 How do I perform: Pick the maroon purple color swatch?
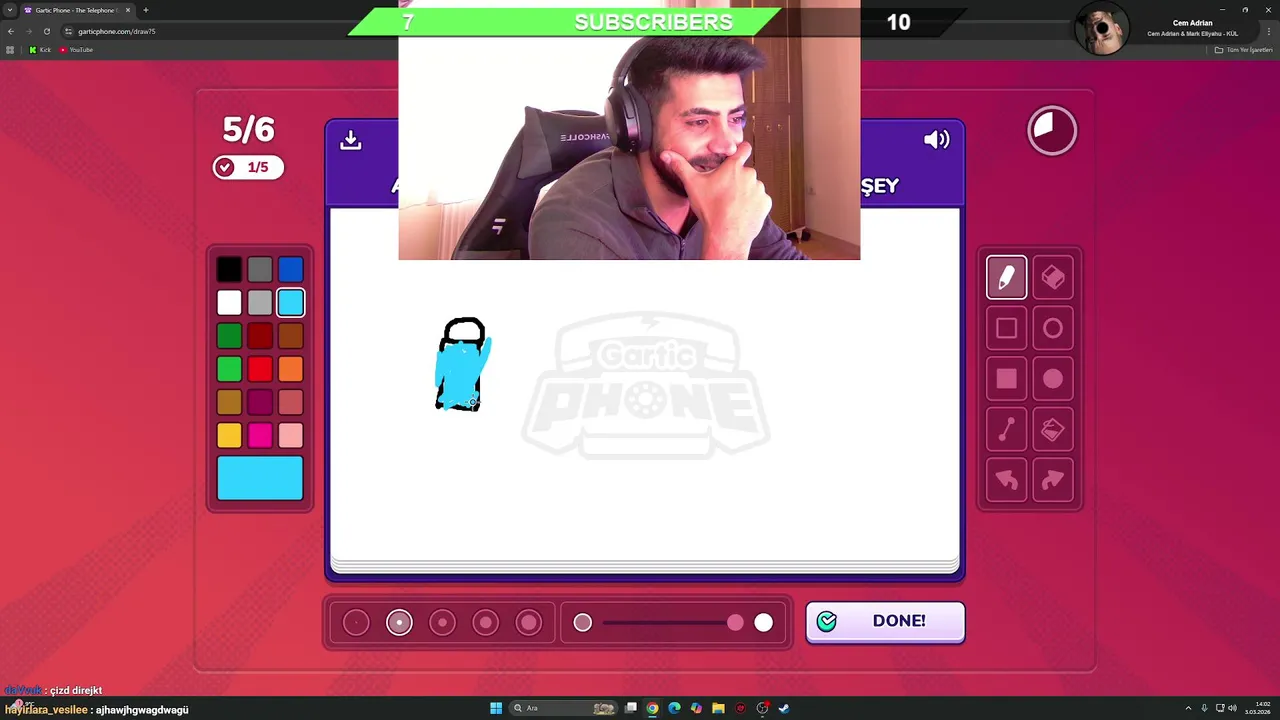[x=260, y=402]
